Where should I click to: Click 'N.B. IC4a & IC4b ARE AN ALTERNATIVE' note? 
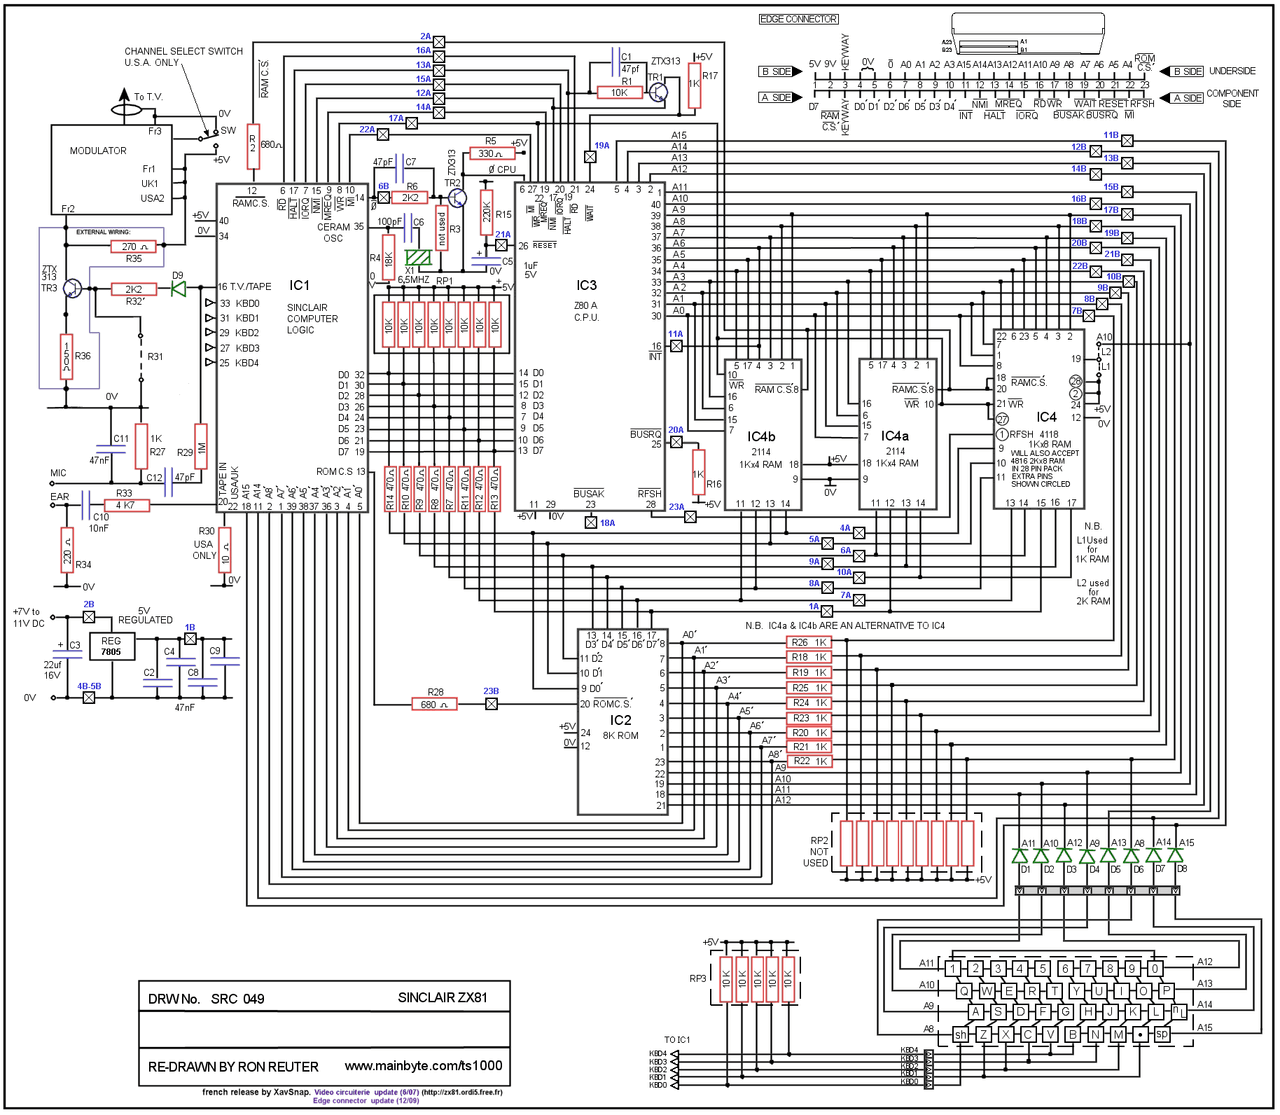coord(845,625)
